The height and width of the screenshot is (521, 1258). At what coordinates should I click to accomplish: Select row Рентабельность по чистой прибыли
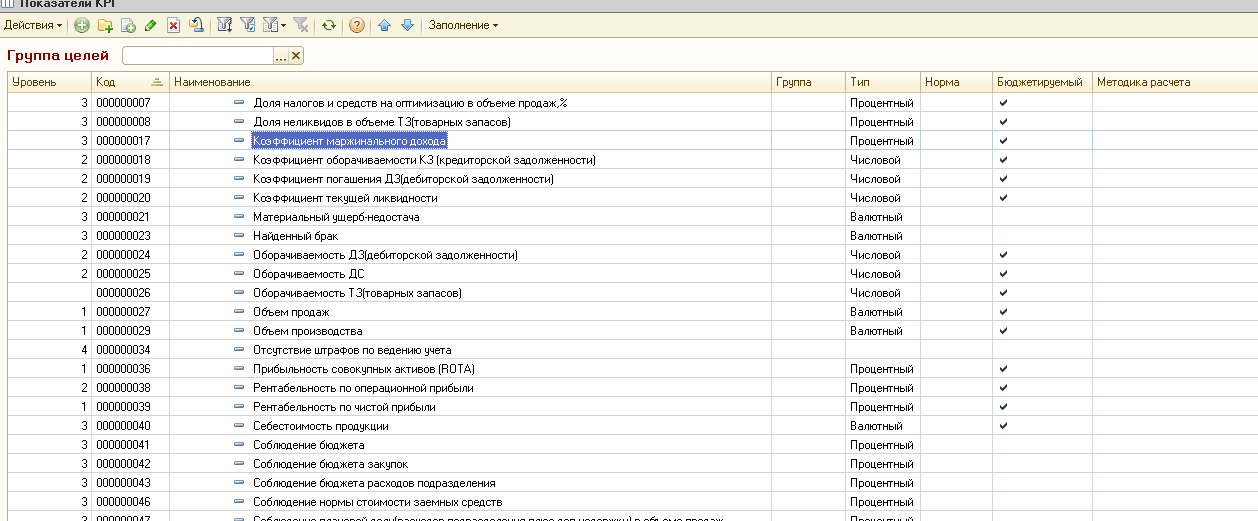coord(632,407)
